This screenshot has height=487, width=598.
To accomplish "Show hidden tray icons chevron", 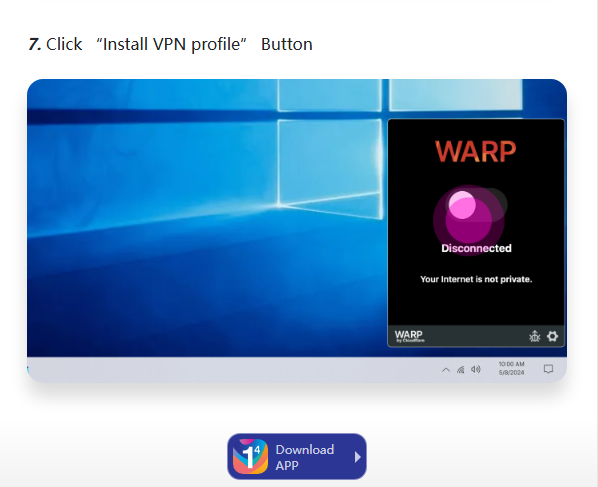I will tap(445, 370).
